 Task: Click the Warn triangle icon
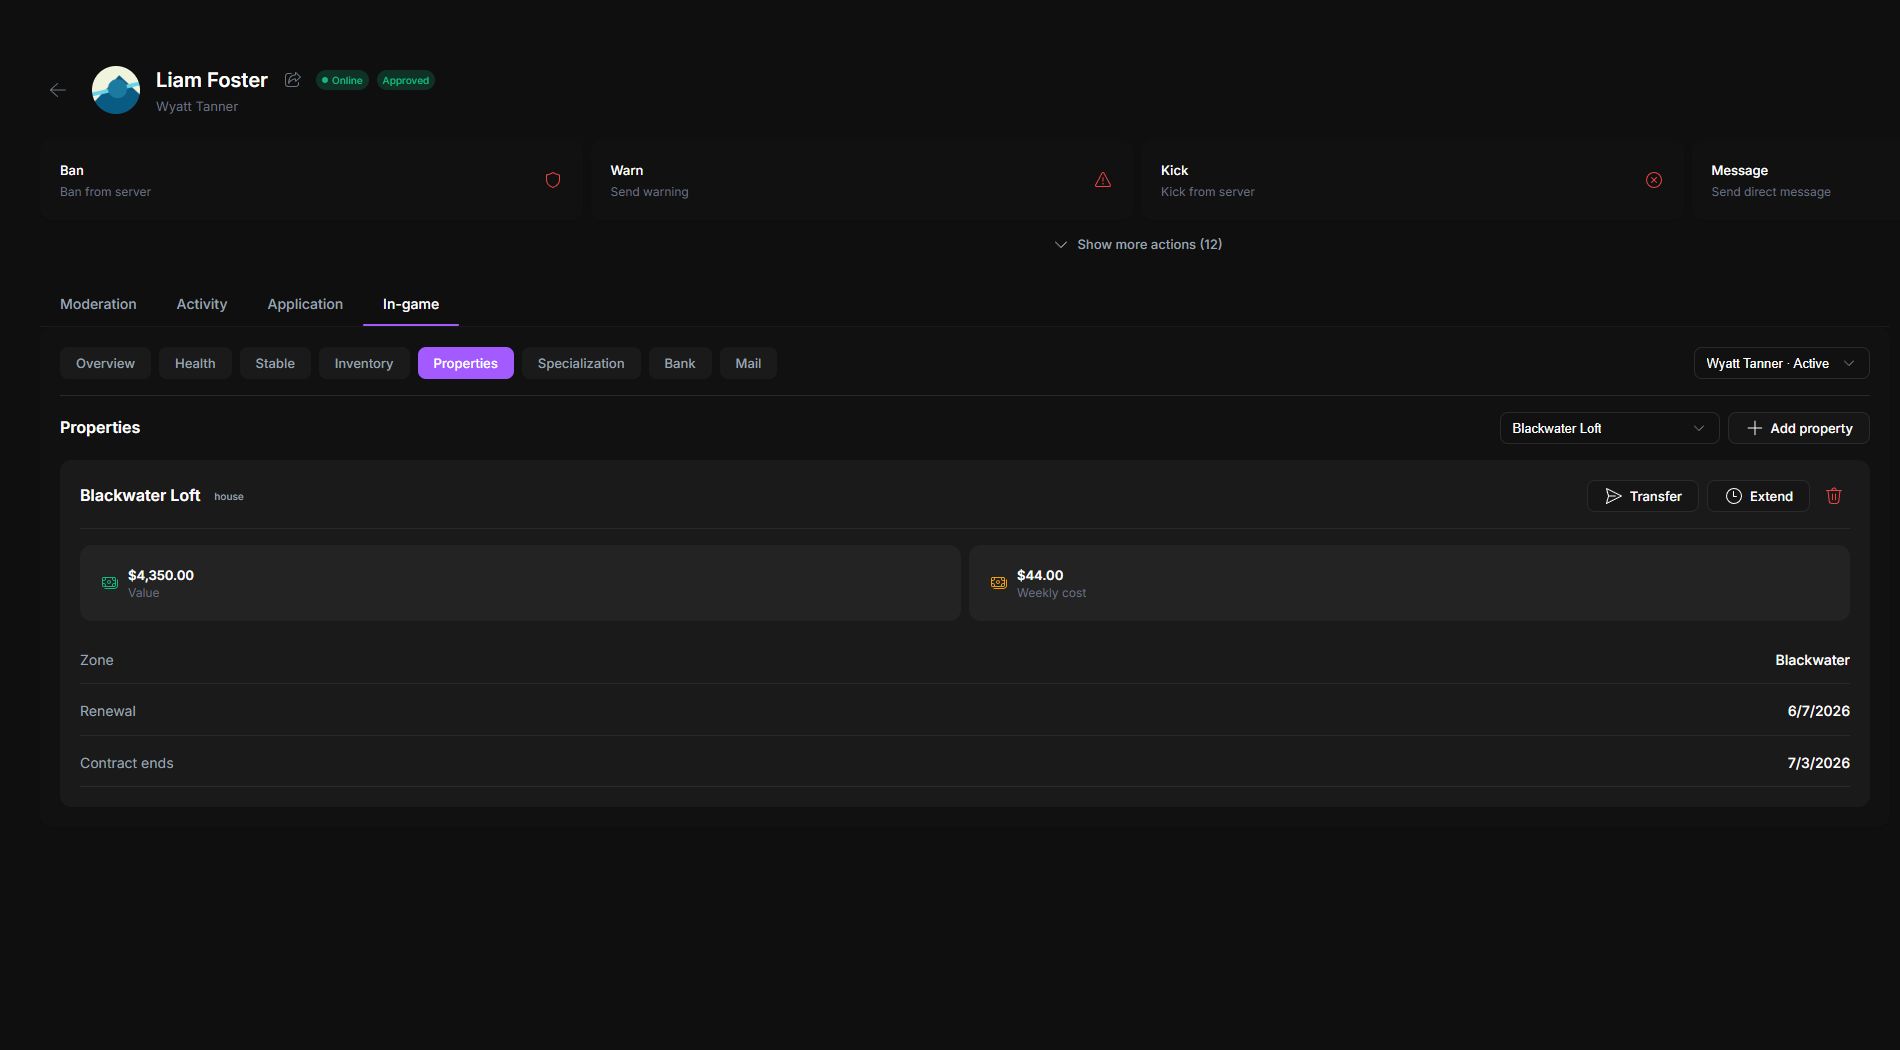[x=1103, y=180]
